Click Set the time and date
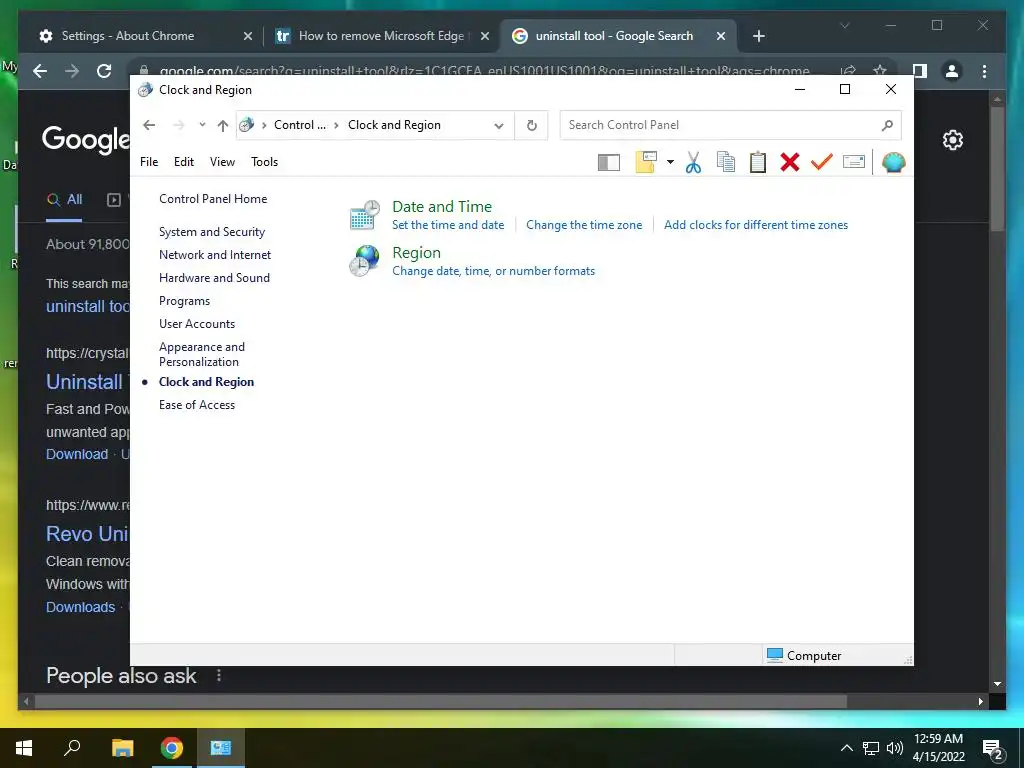The width and height of the screenshot is (1024, 768). click(448, 225)
